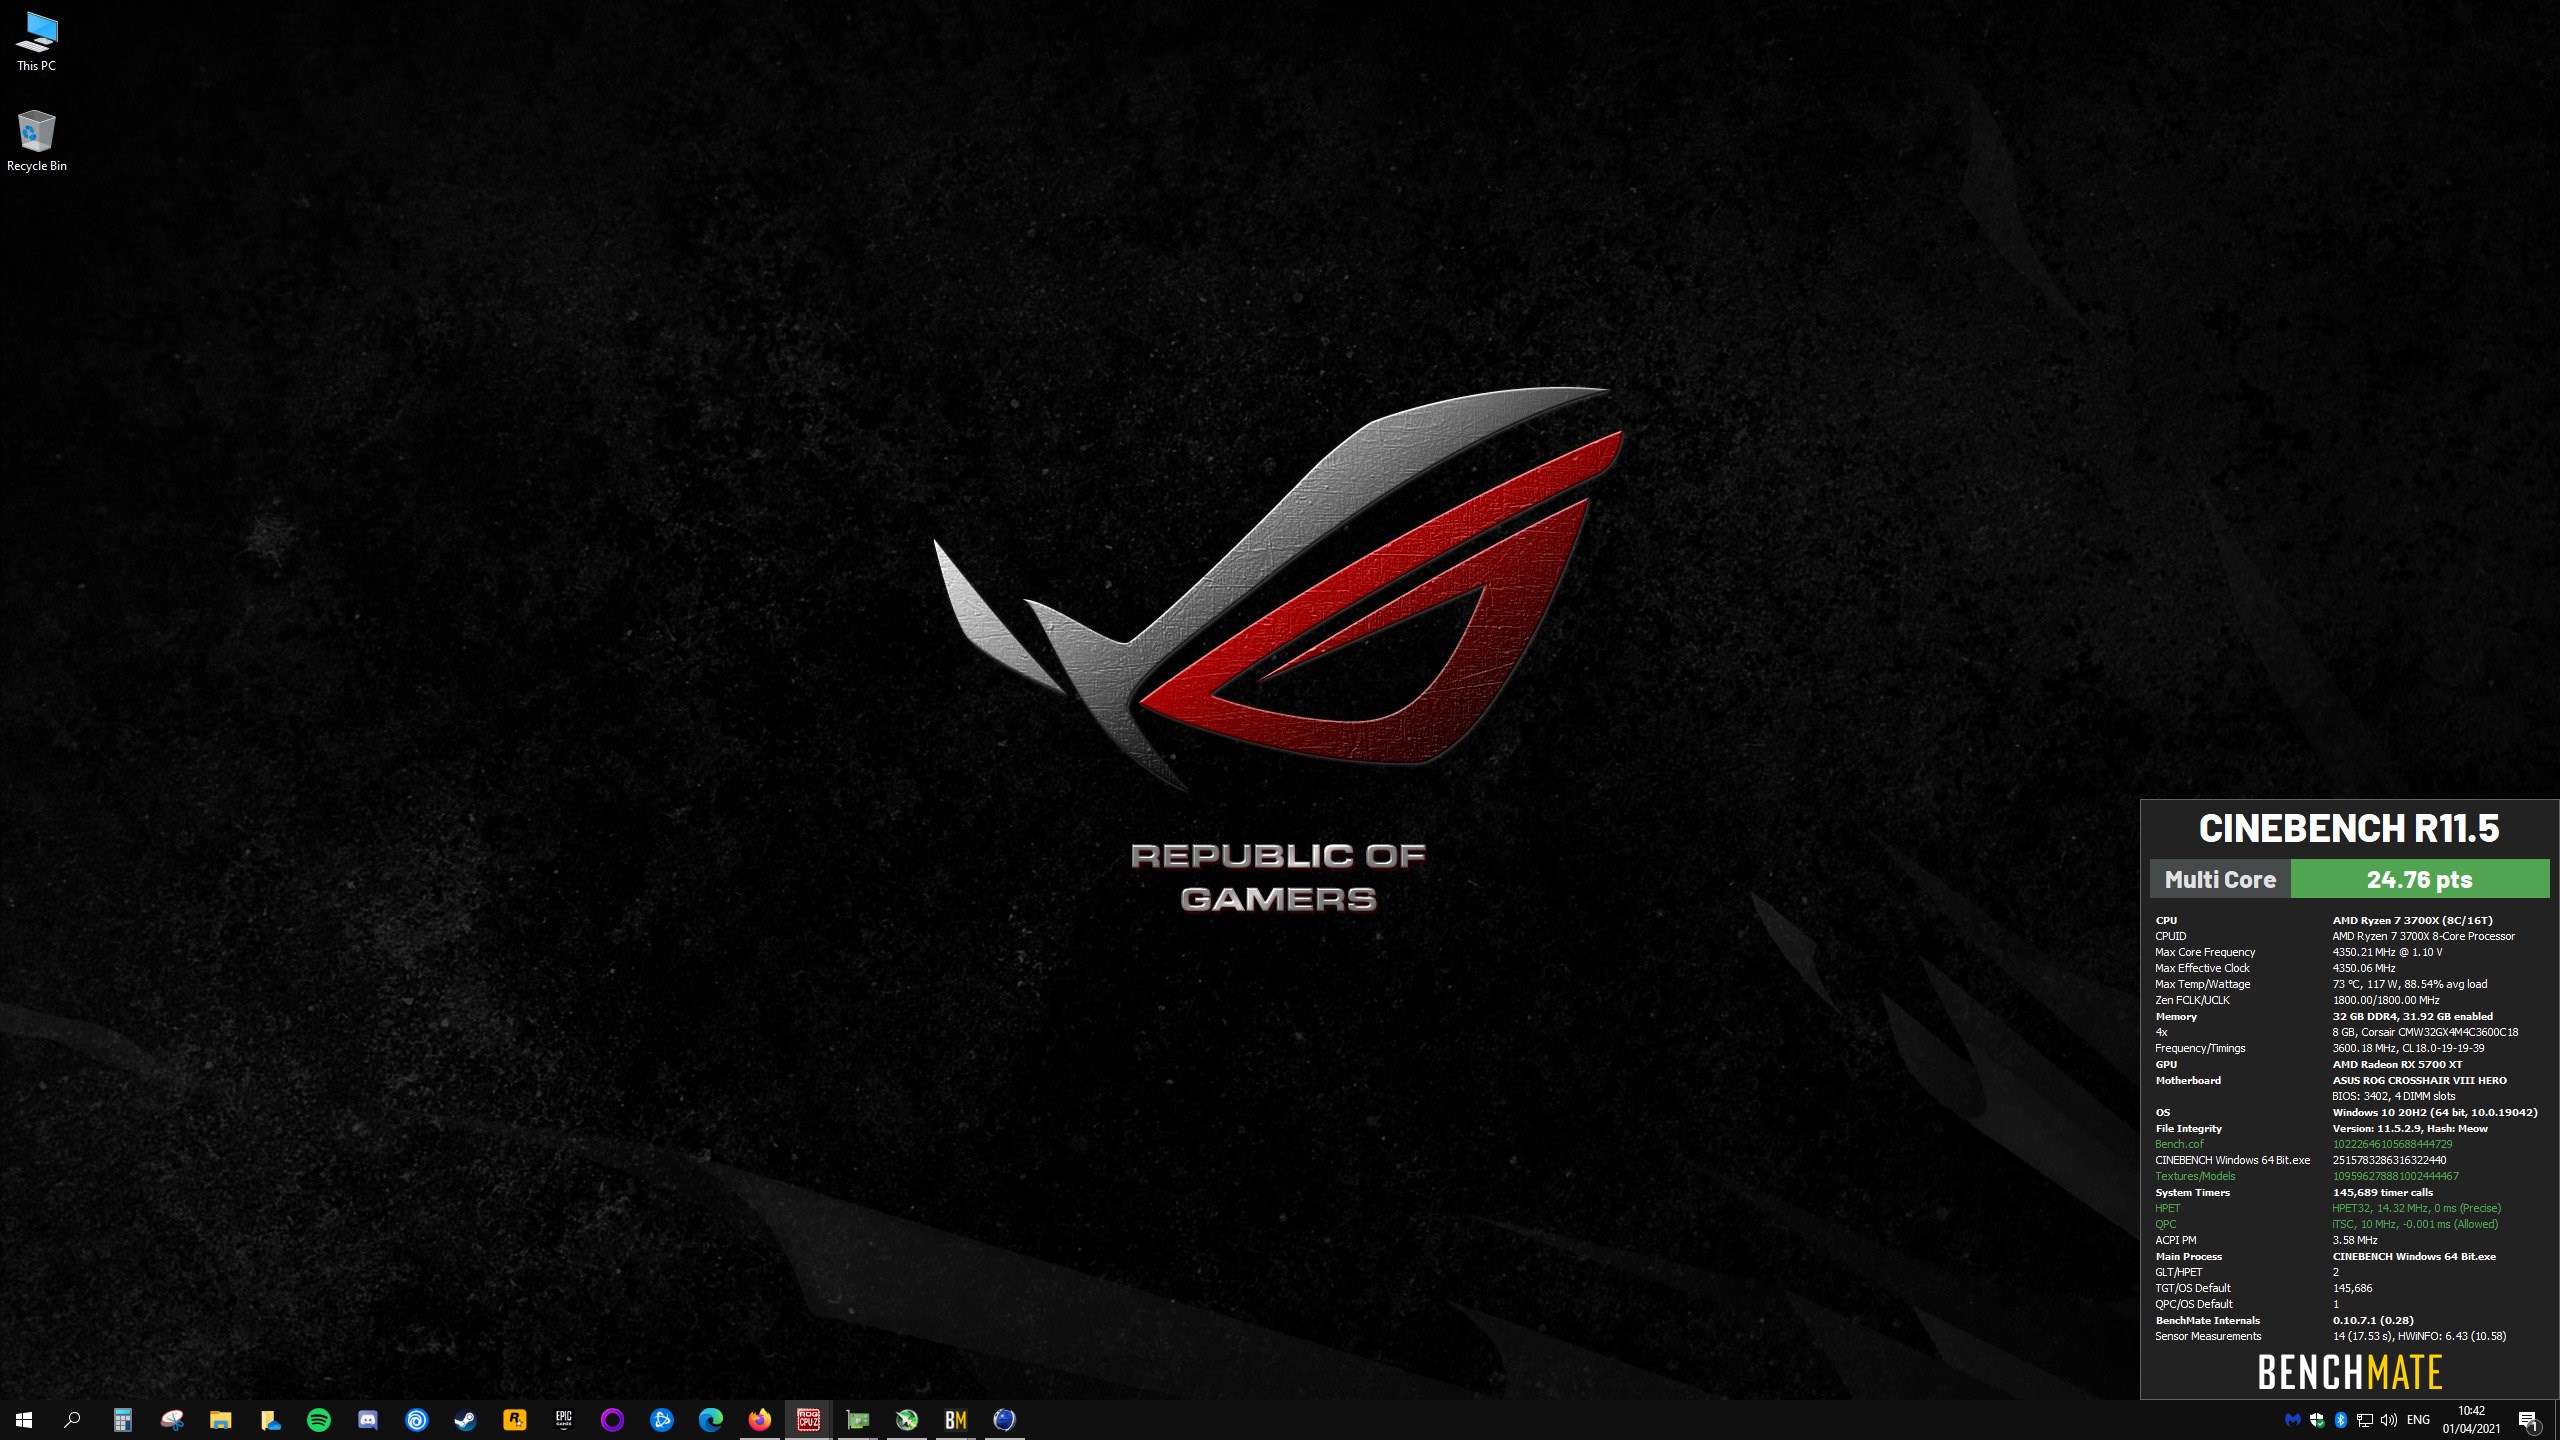The height and width of the screenshot is (1440, 2560).
Task: Click the Bluetooth tray icon
Action: pyautogui.click(x=2341, y=1420)
